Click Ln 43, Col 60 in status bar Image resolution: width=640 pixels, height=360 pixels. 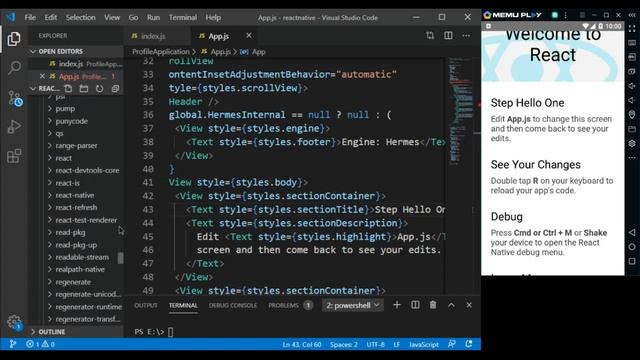pyautogui.click(x=302, y=344)
